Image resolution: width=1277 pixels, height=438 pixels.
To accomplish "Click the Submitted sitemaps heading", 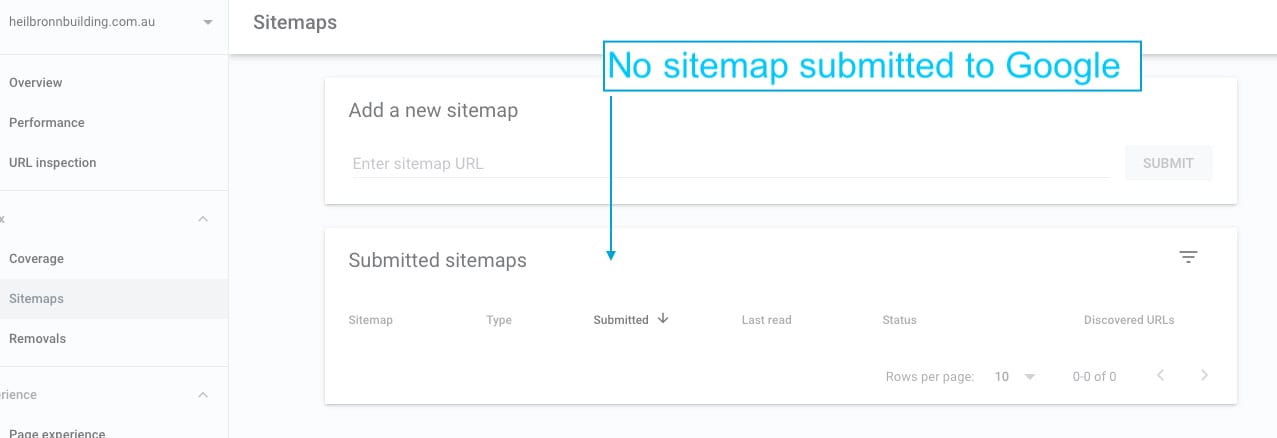I will (437, 260).
